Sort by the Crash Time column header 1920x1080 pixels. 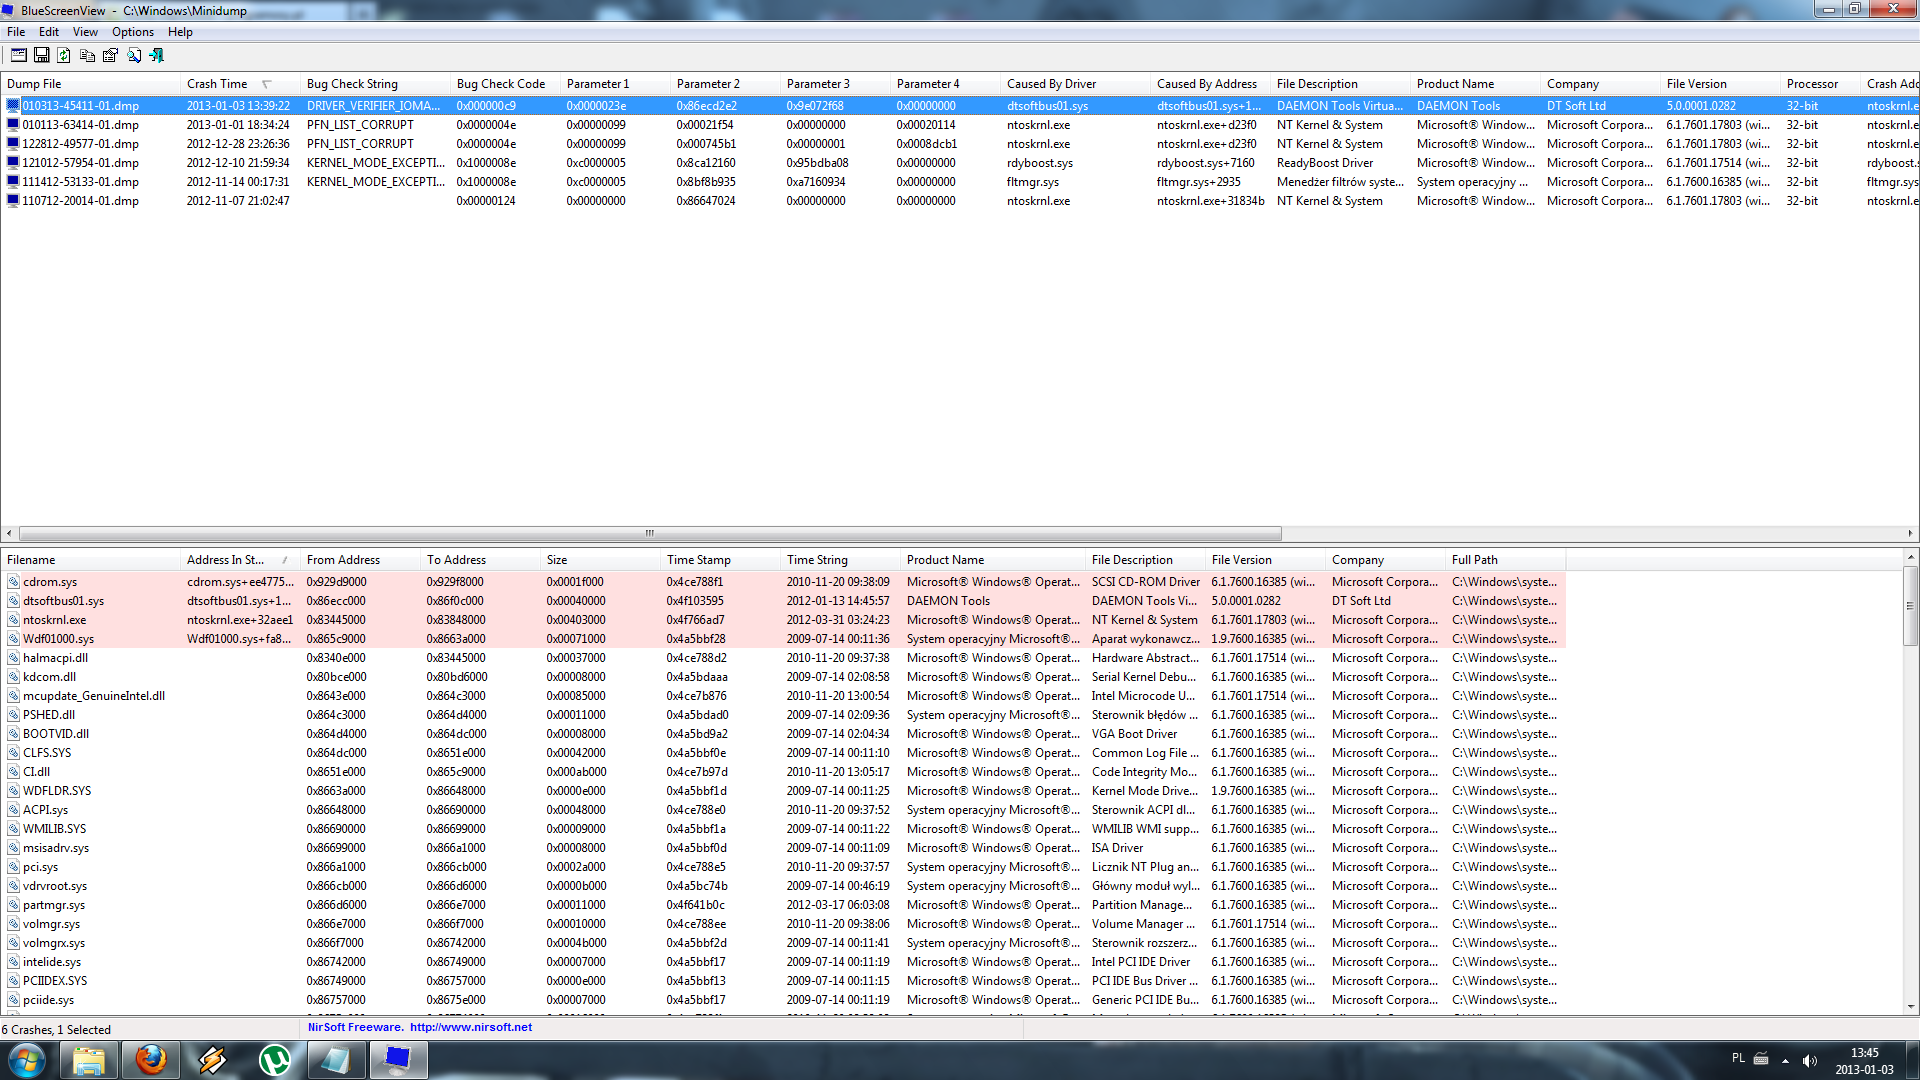coord(240,84)
